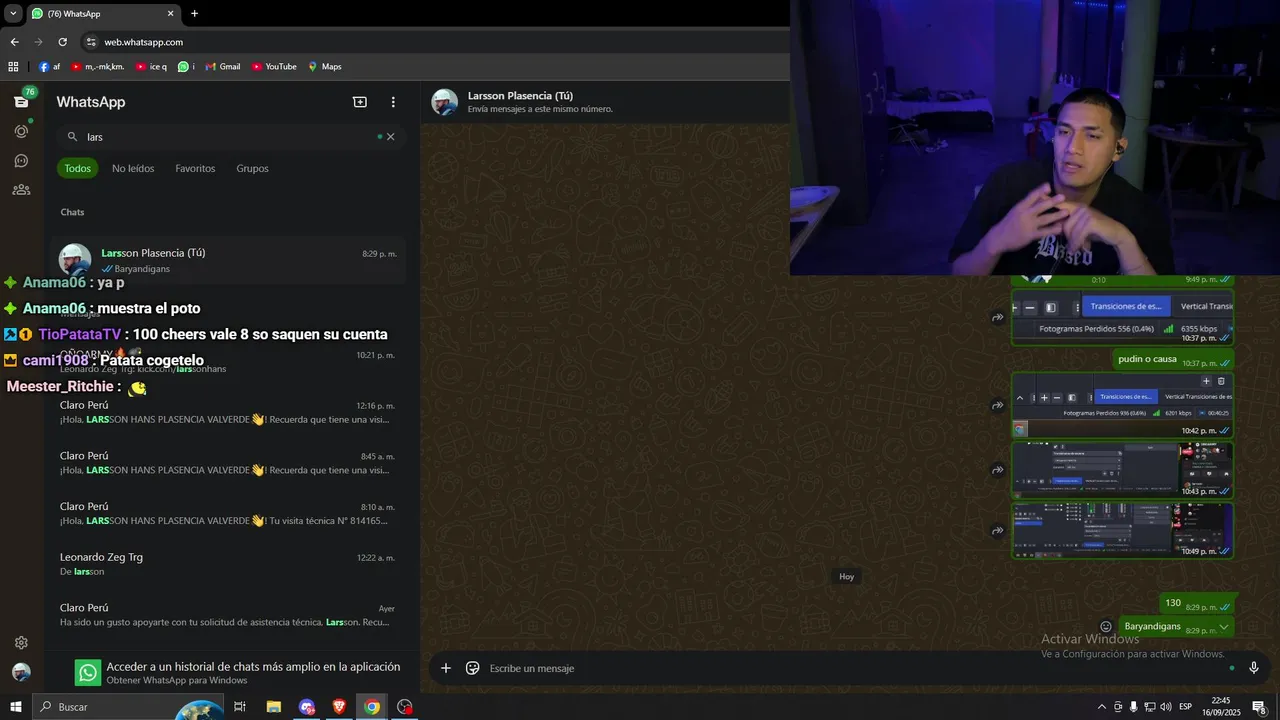Click the web.whatsapp.com address bar
The image size is (1280, 720).
coord(143,42)
